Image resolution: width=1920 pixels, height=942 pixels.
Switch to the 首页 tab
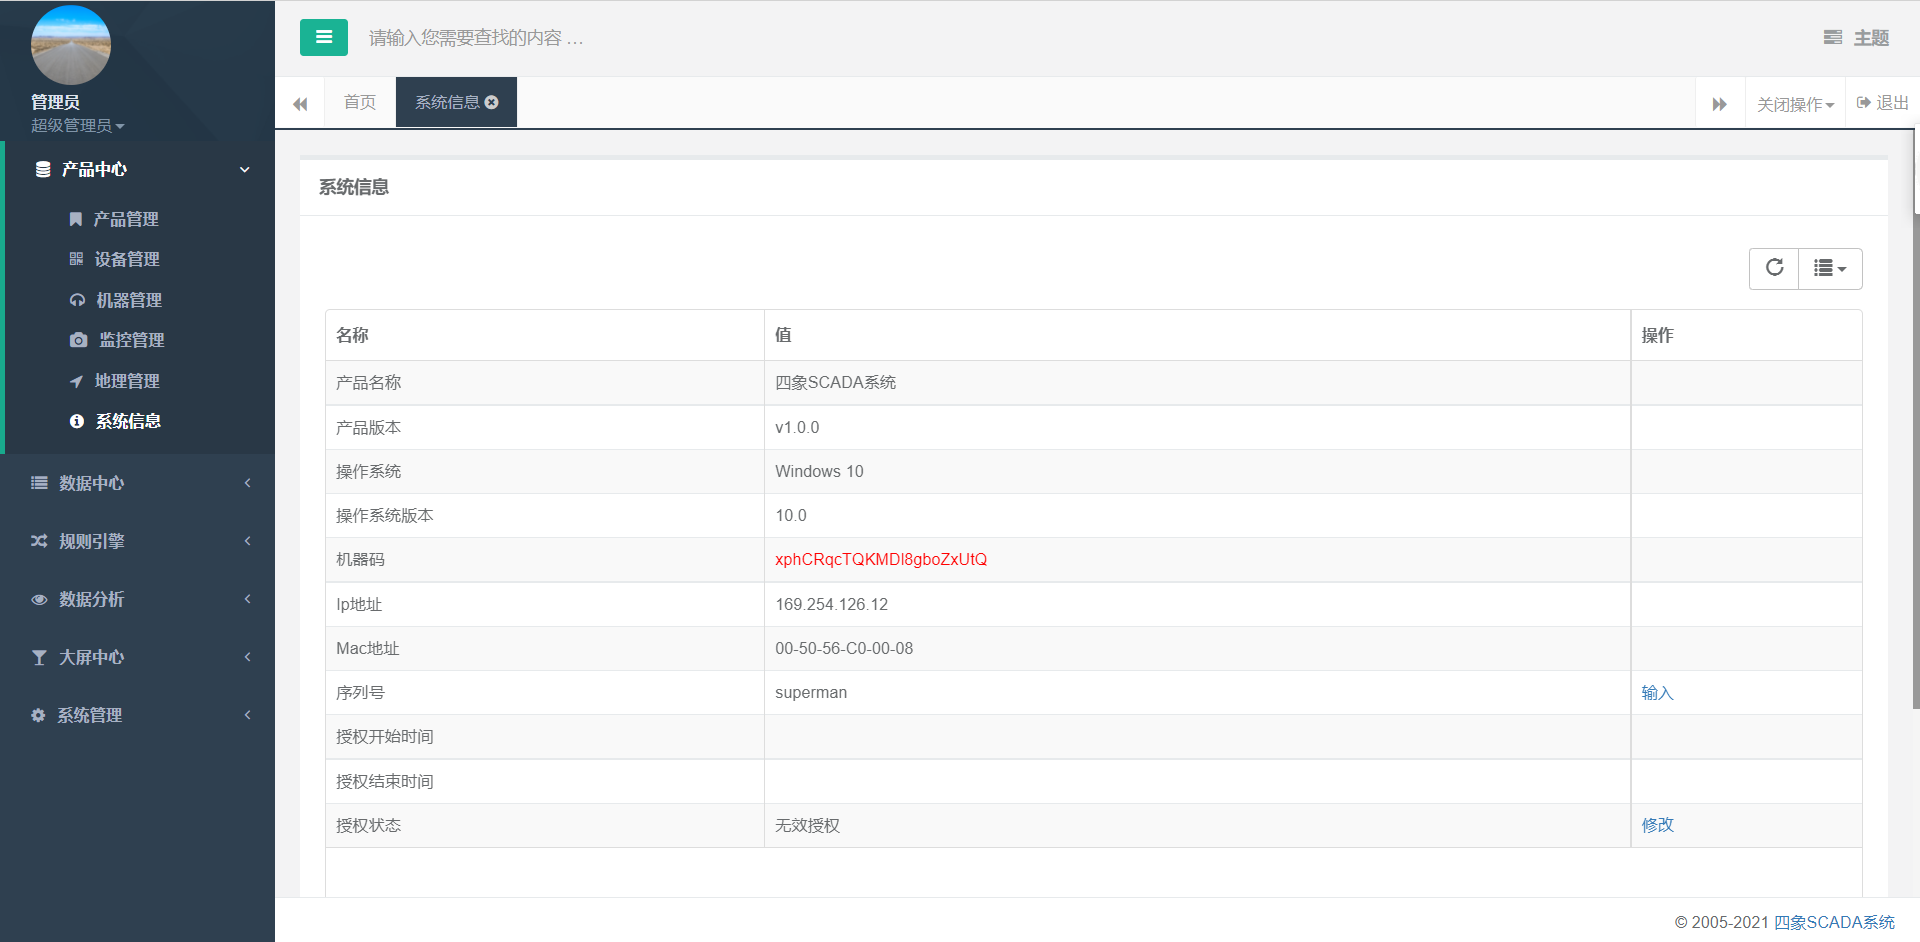360,102
